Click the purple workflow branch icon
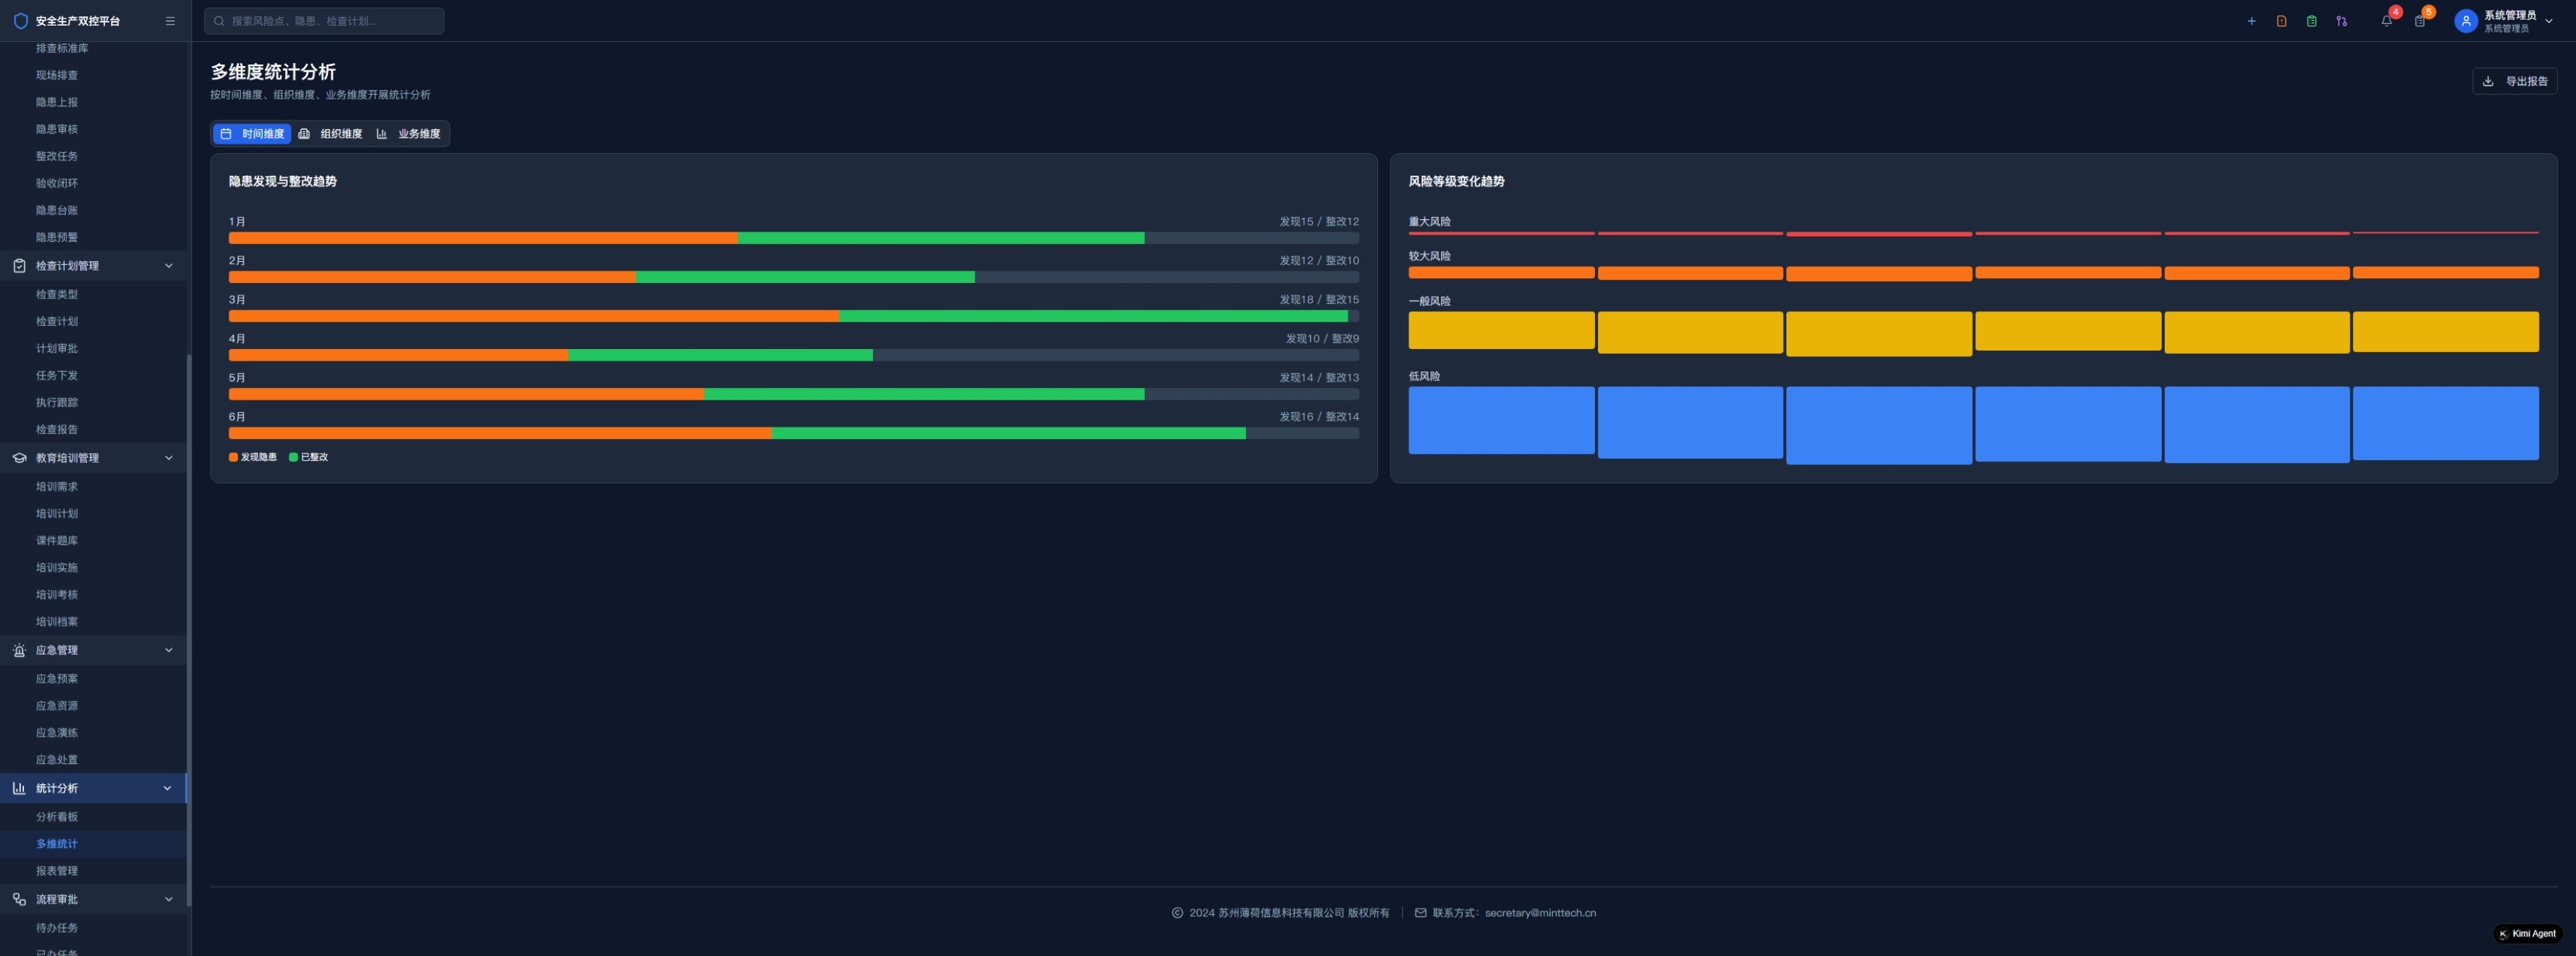Screen dimensions: 2576x956 (2341, 21)
